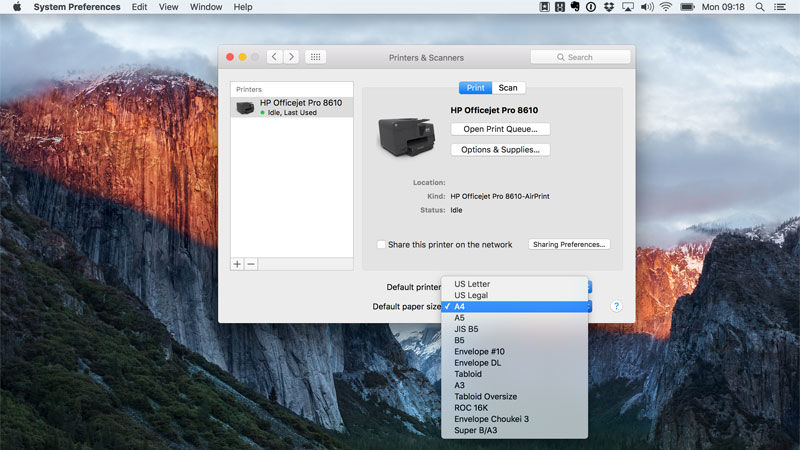This screenshot has height=450, width=800.
Task: Expand Default printer dropdown
Action: tap(589, 287)
